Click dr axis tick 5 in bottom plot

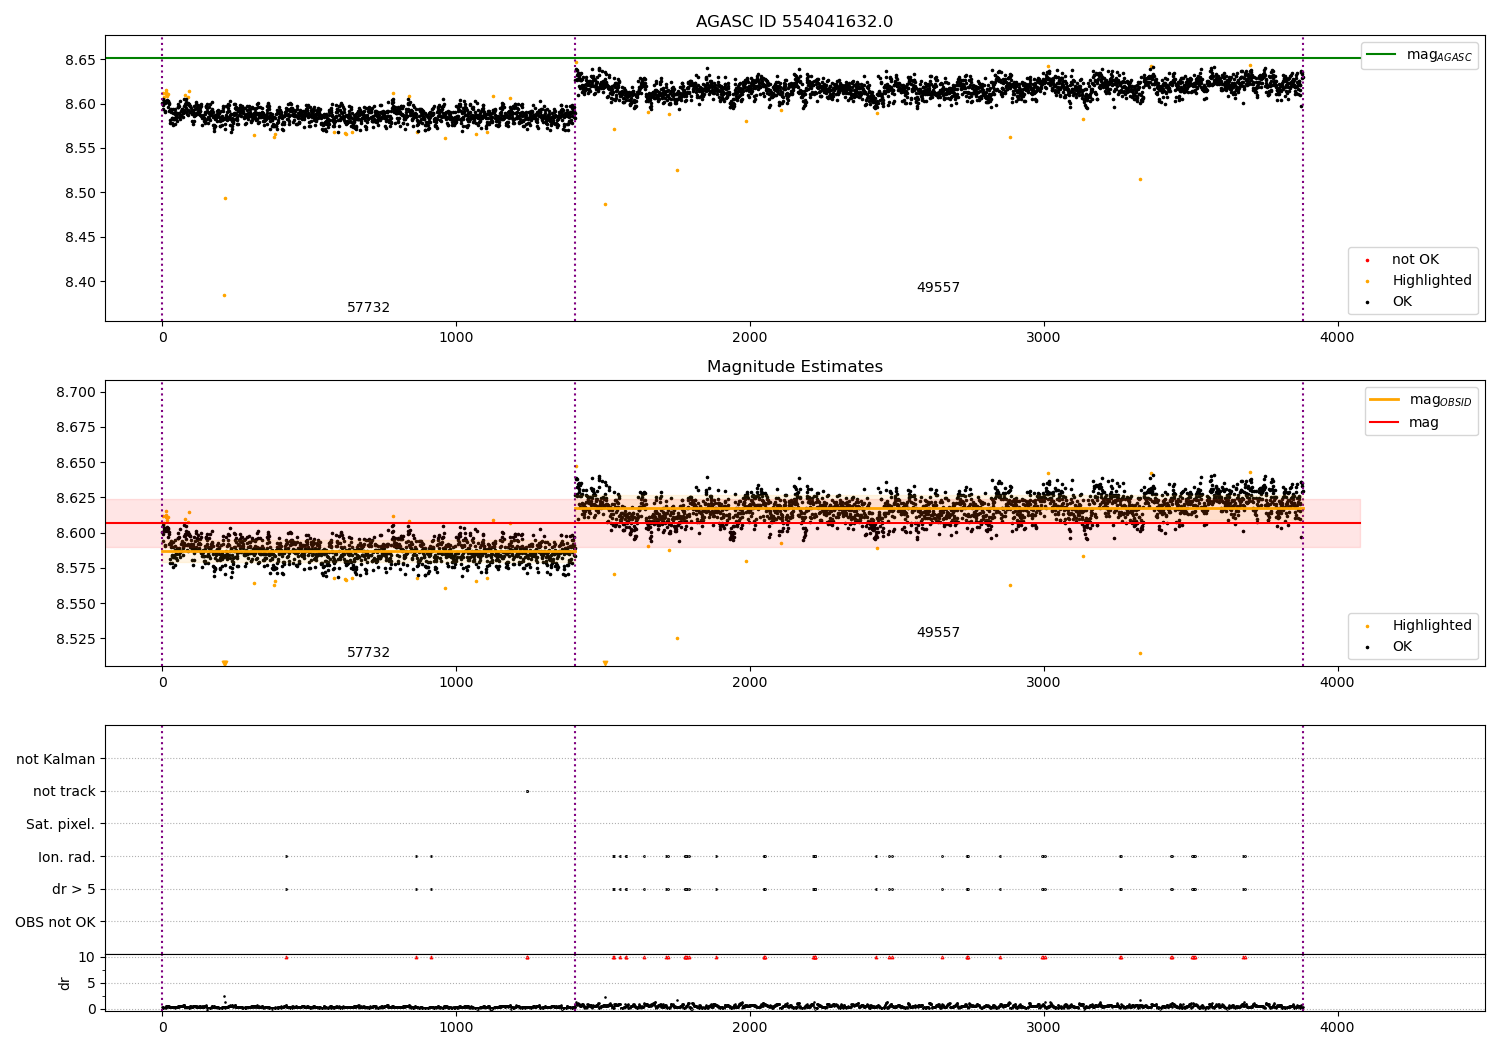pyautogui.click(x=92, y=983)
